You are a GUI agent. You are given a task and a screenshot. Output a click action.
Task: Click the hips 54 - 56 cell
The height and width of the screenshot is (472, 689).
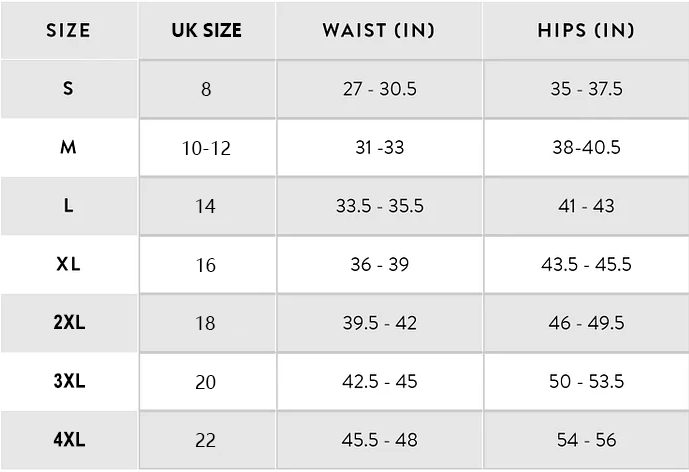[x=586, y=440]
